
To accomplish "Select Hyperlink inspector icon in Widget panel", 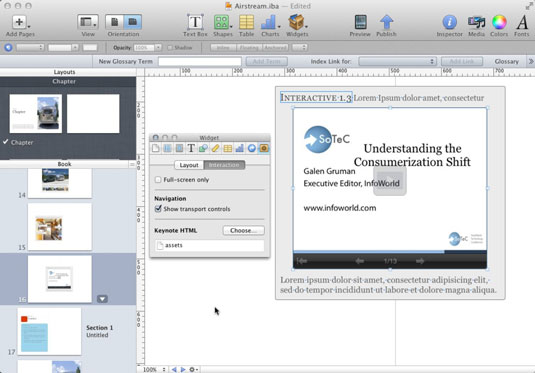I will click(252, 148).
